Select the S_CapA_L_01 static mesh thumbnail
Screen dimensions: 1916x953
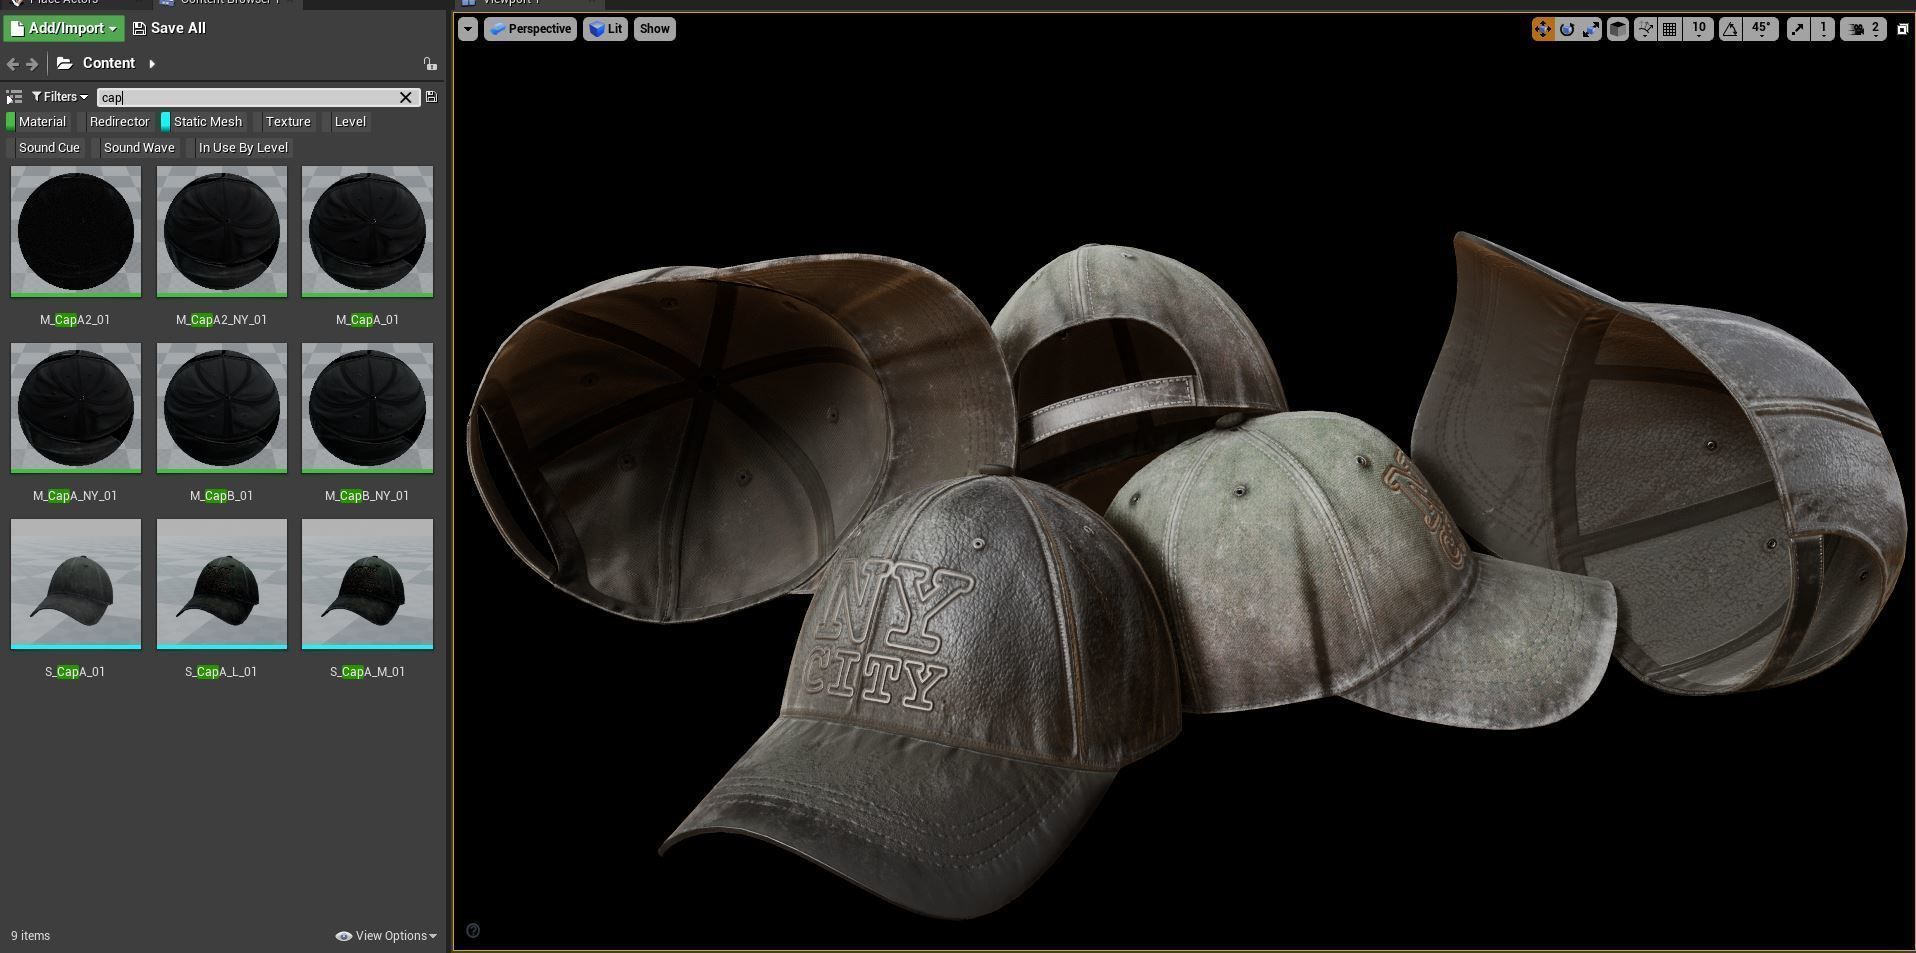[x=222, y=584]
